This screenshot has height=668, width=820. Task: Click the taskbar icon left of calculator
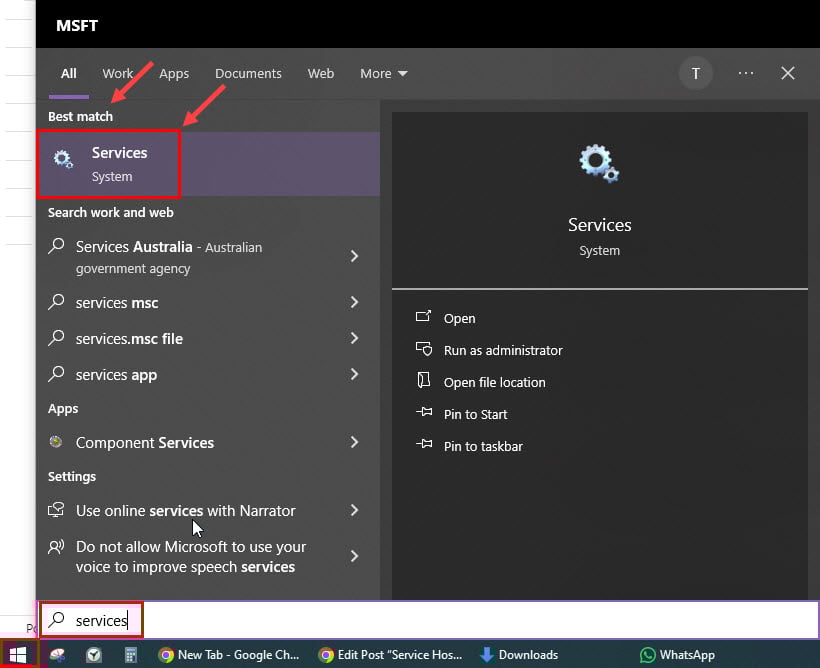[x=94, y=654]
